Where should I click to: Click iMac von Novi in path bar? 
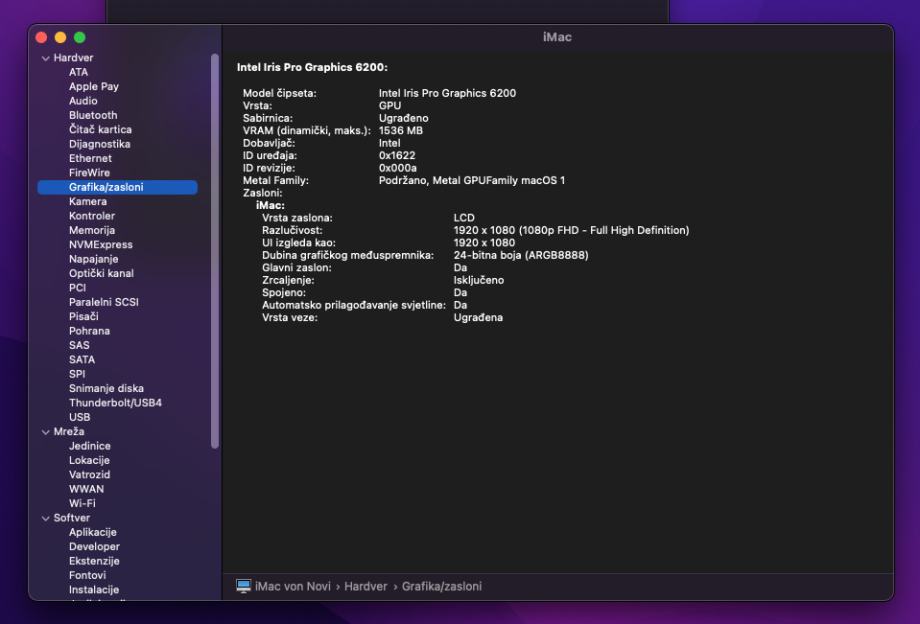click(293, 586)
